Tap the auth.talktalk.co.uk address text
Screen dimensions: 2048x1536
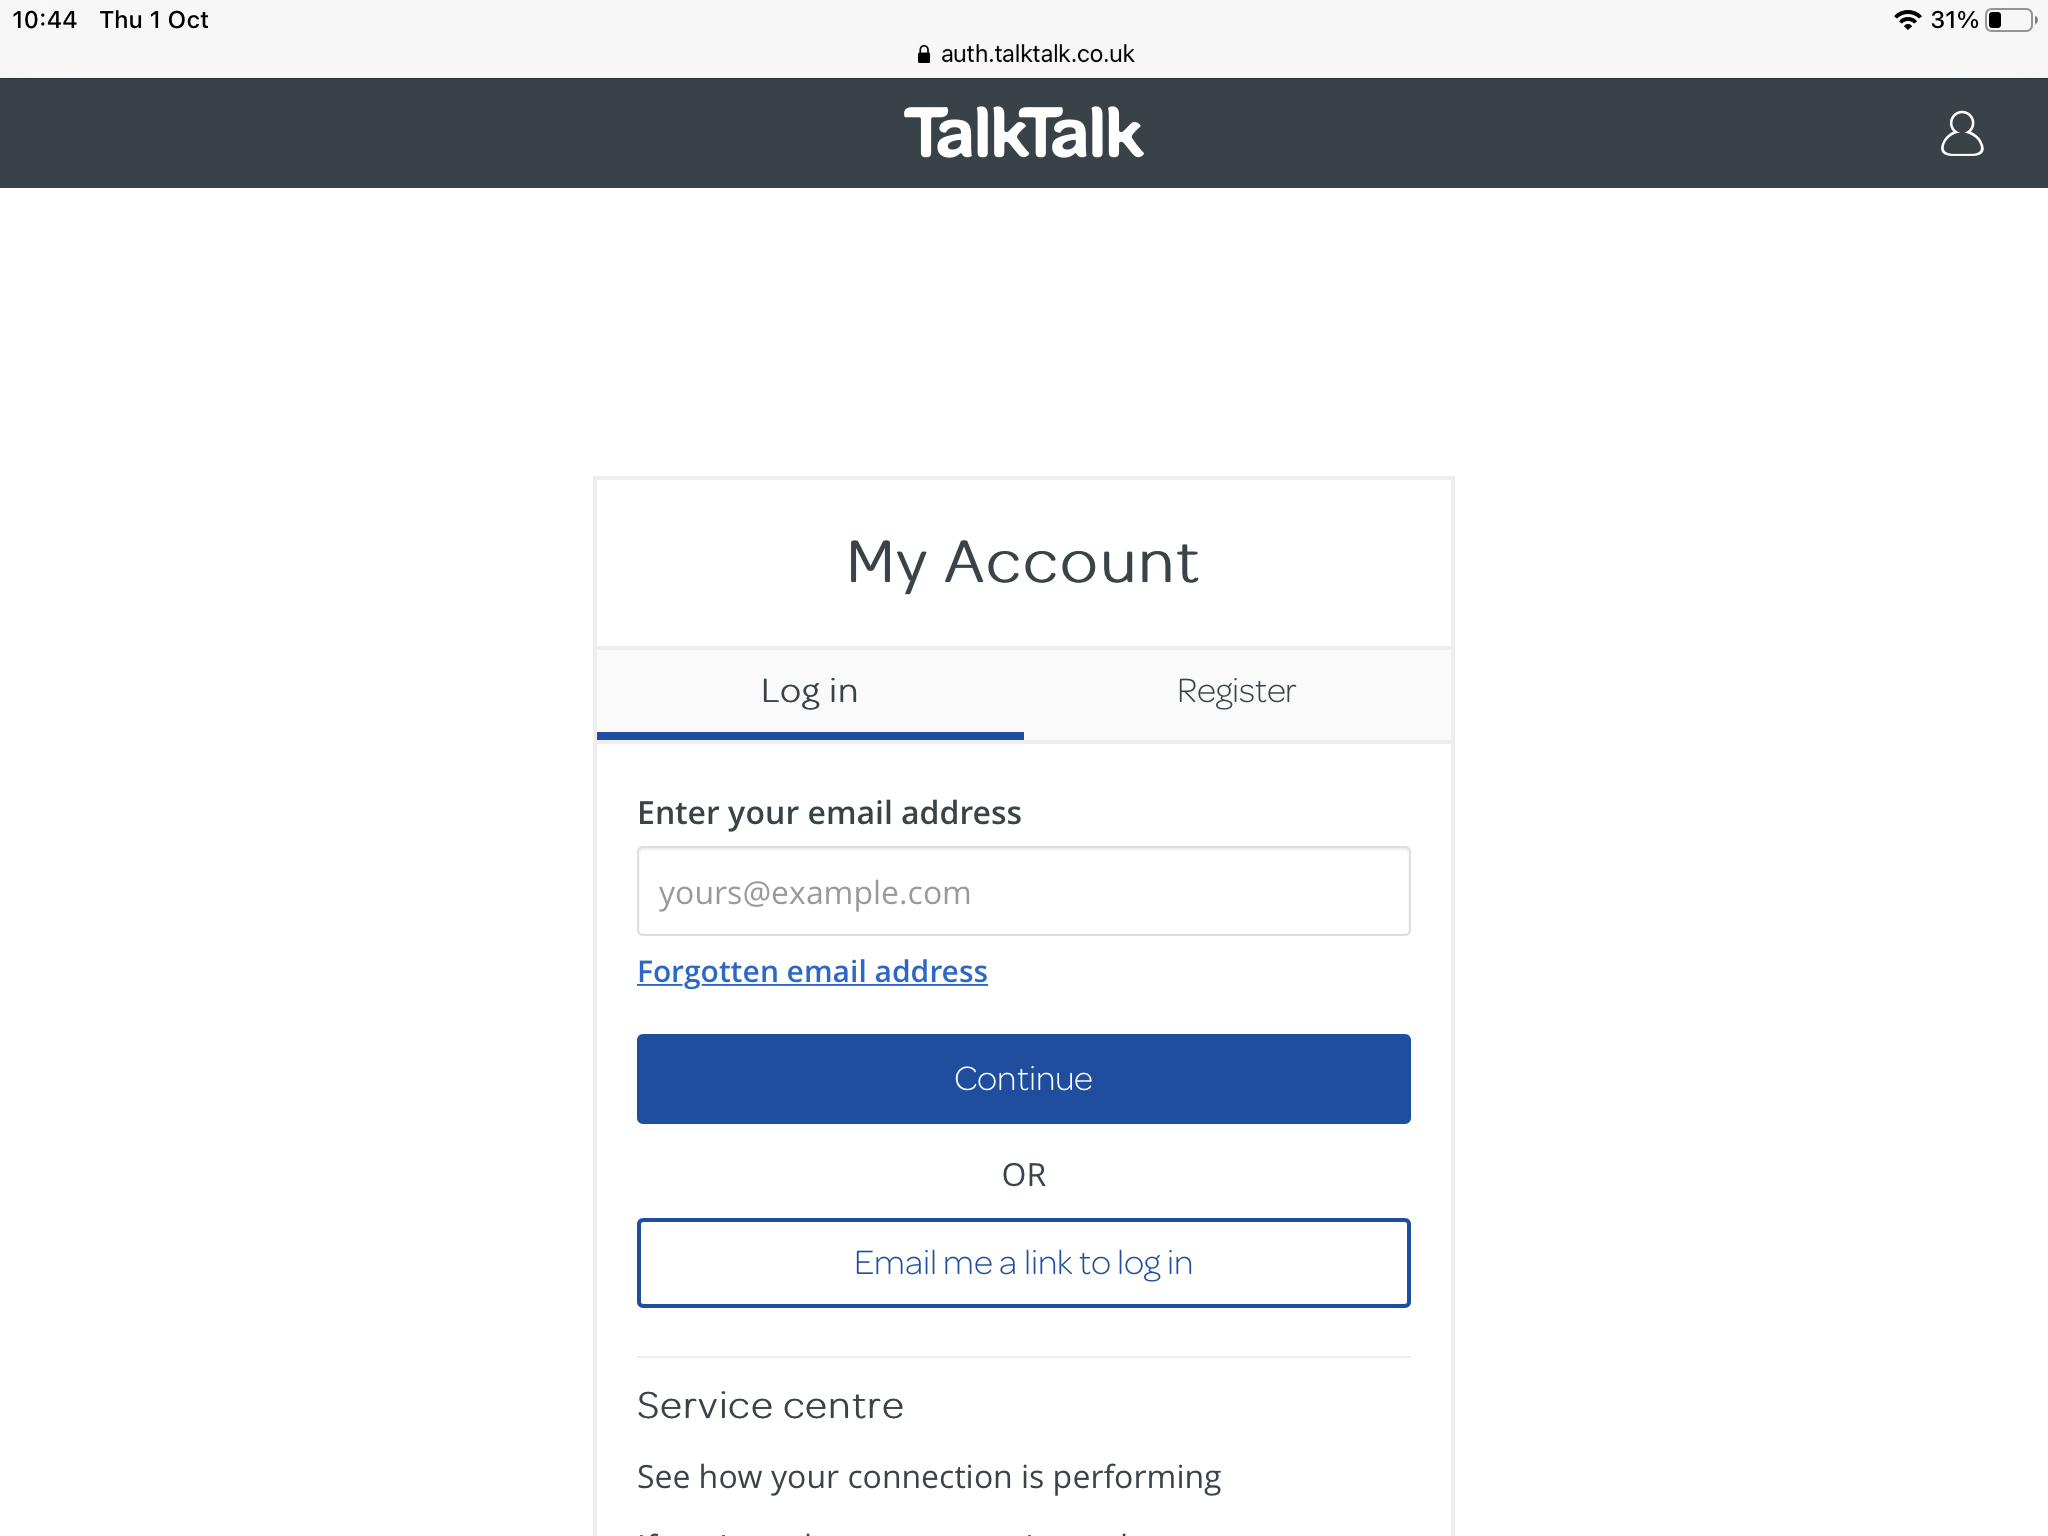pos(1037,54)
